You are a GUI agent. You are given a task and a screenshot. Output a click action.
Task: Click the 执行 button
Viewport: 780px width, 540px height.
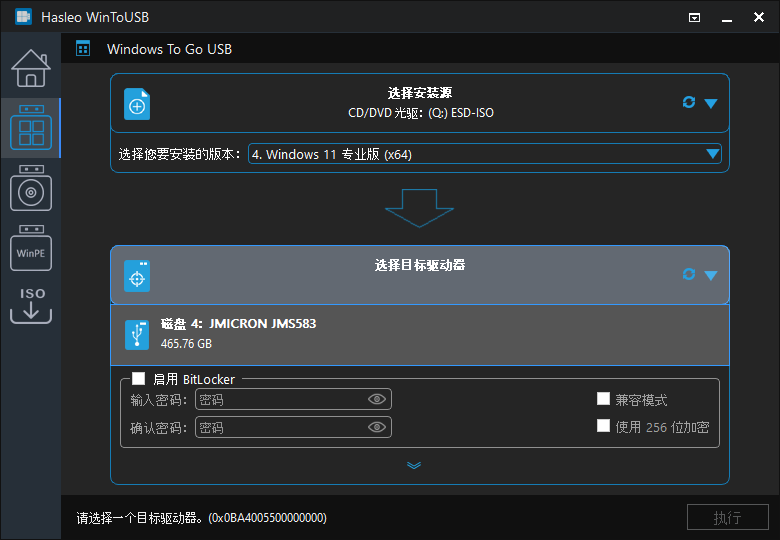tap(728, 517)
